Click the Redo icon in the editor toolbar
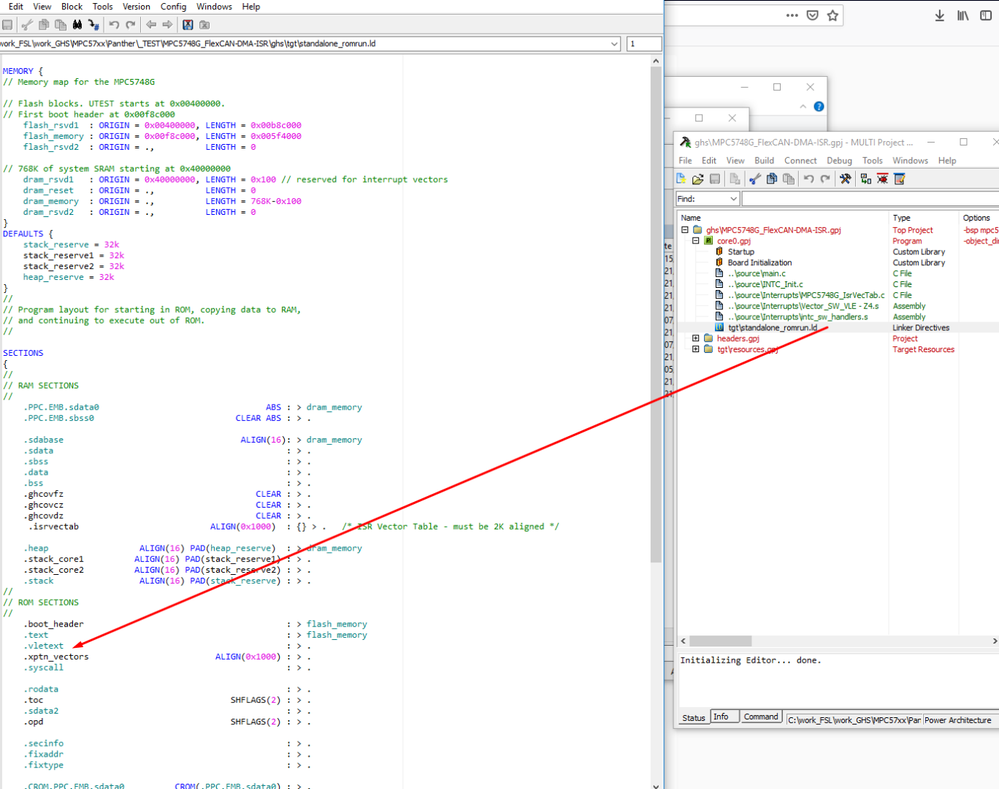 131,25
